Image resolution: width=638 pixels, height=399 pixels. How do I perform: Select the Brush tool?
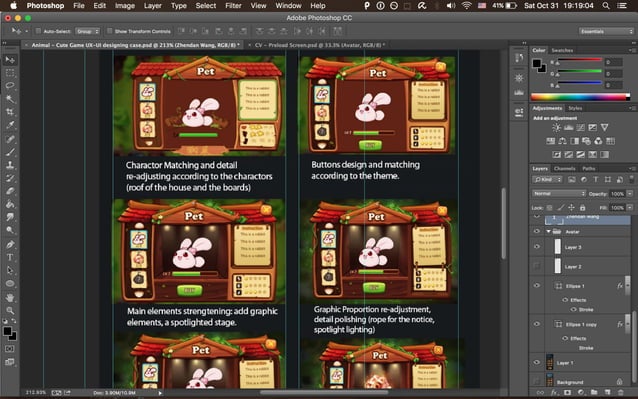click(10, 152)
